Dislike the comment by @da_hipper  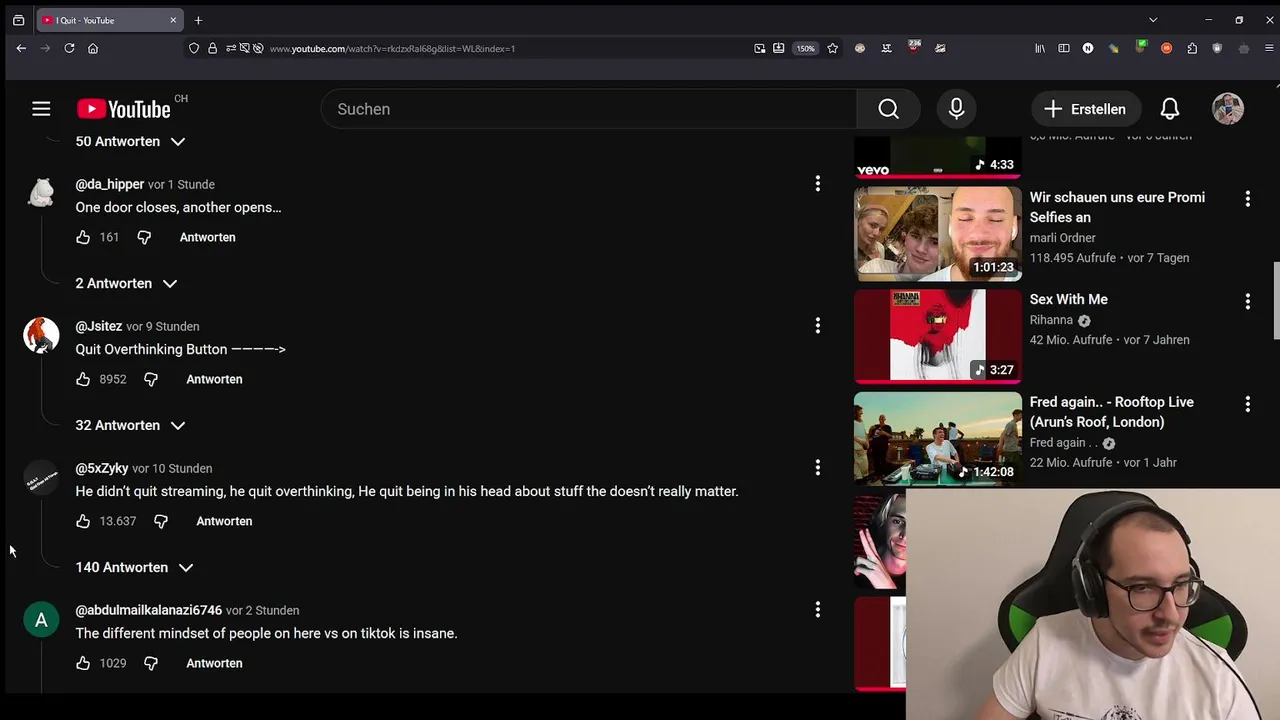(144, 237)
